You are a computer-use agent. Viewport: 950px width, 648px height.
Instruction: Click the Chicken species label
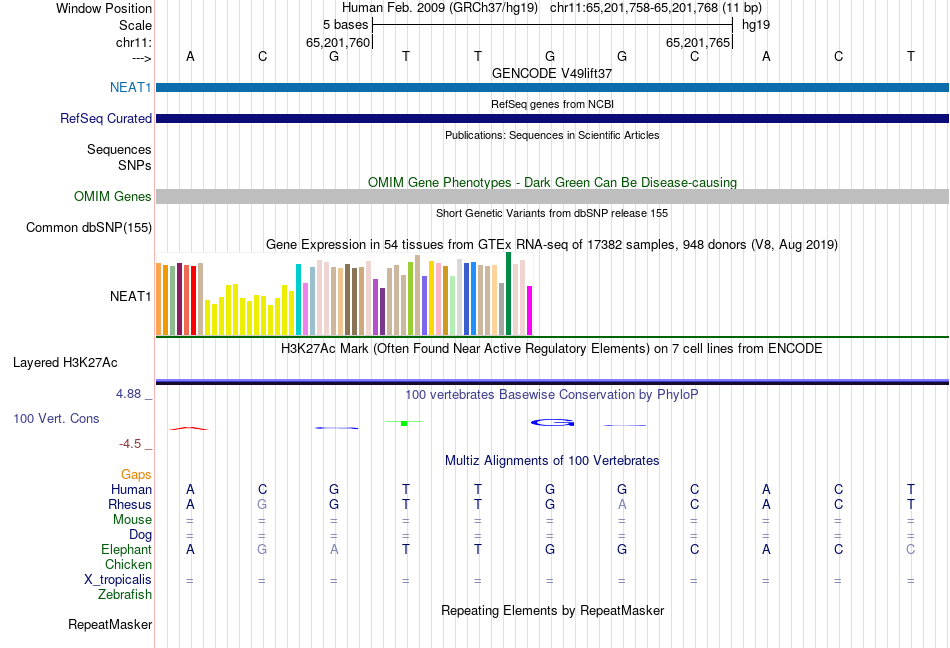click(x=128, y=564)
